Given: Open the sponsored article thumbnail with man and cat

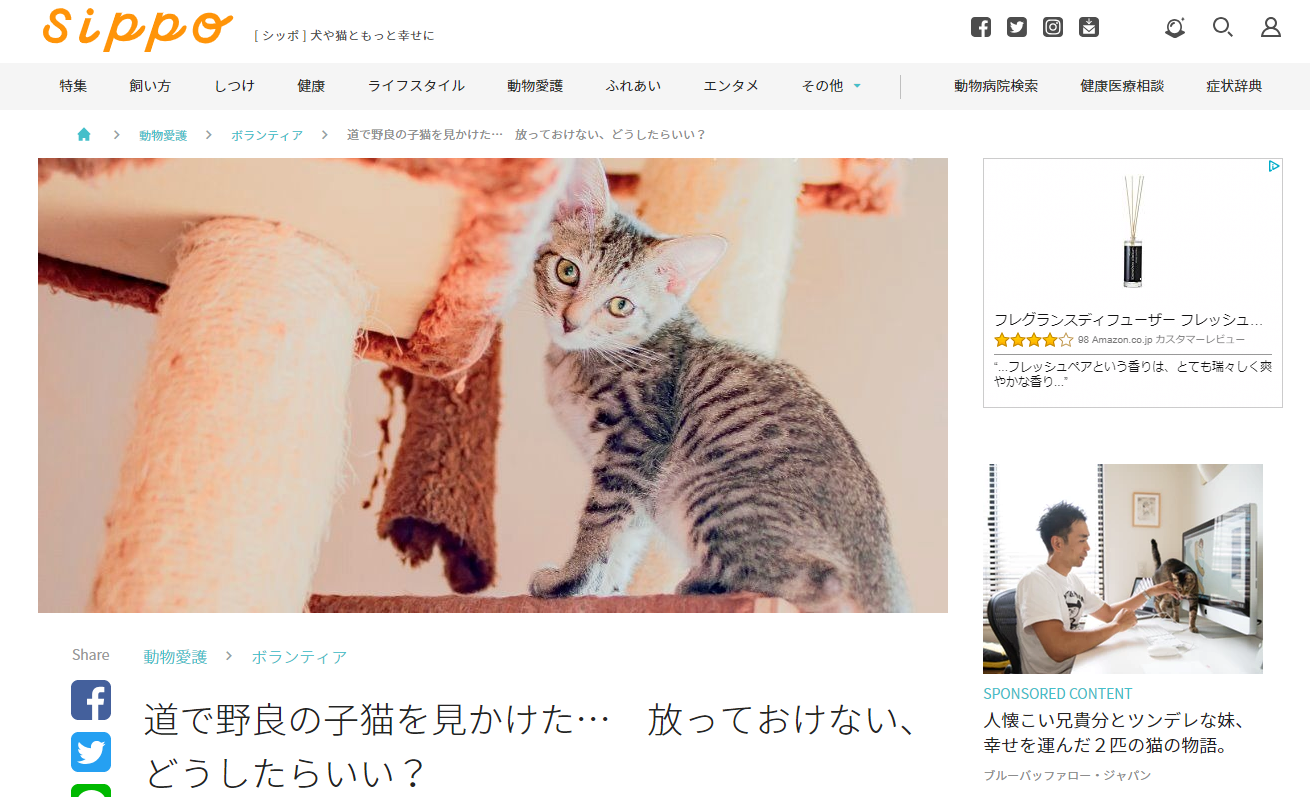Looking at the screenshot, I should (1123, 568).
